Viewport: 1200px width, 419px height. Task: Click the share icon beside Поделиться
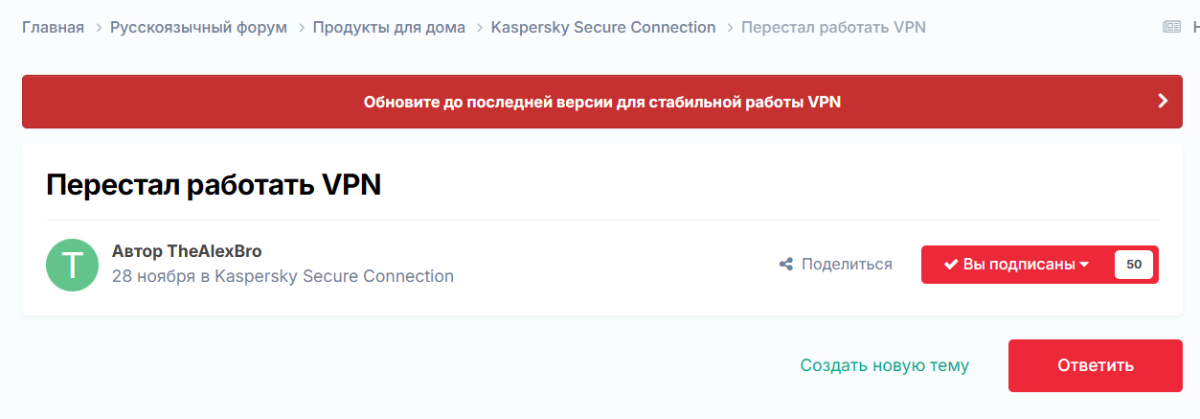coord(786,265)
